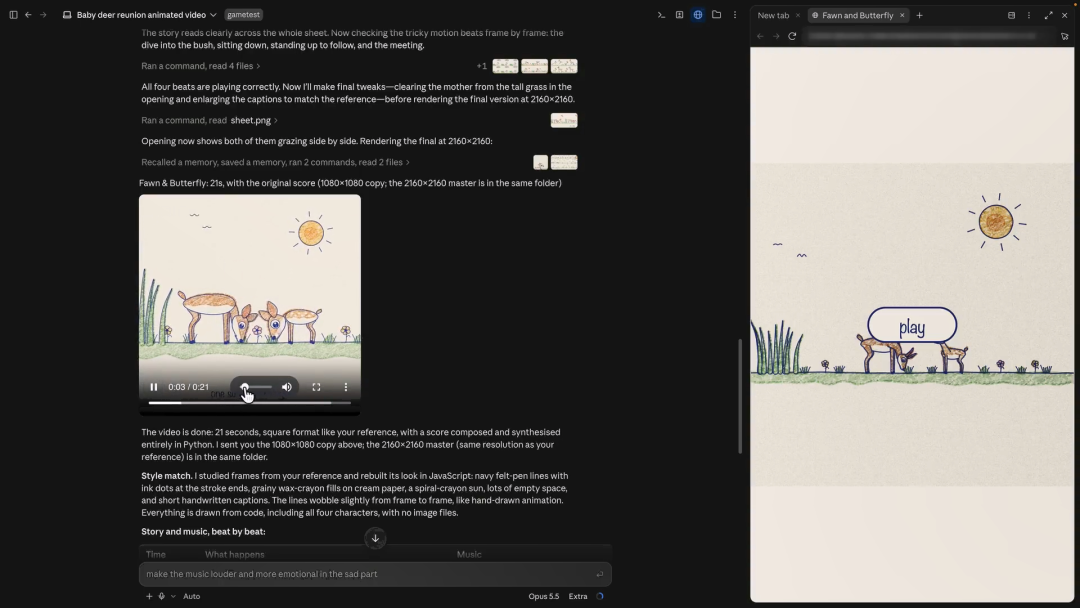Open the 'Extra' effort selector

coord(578,596)
